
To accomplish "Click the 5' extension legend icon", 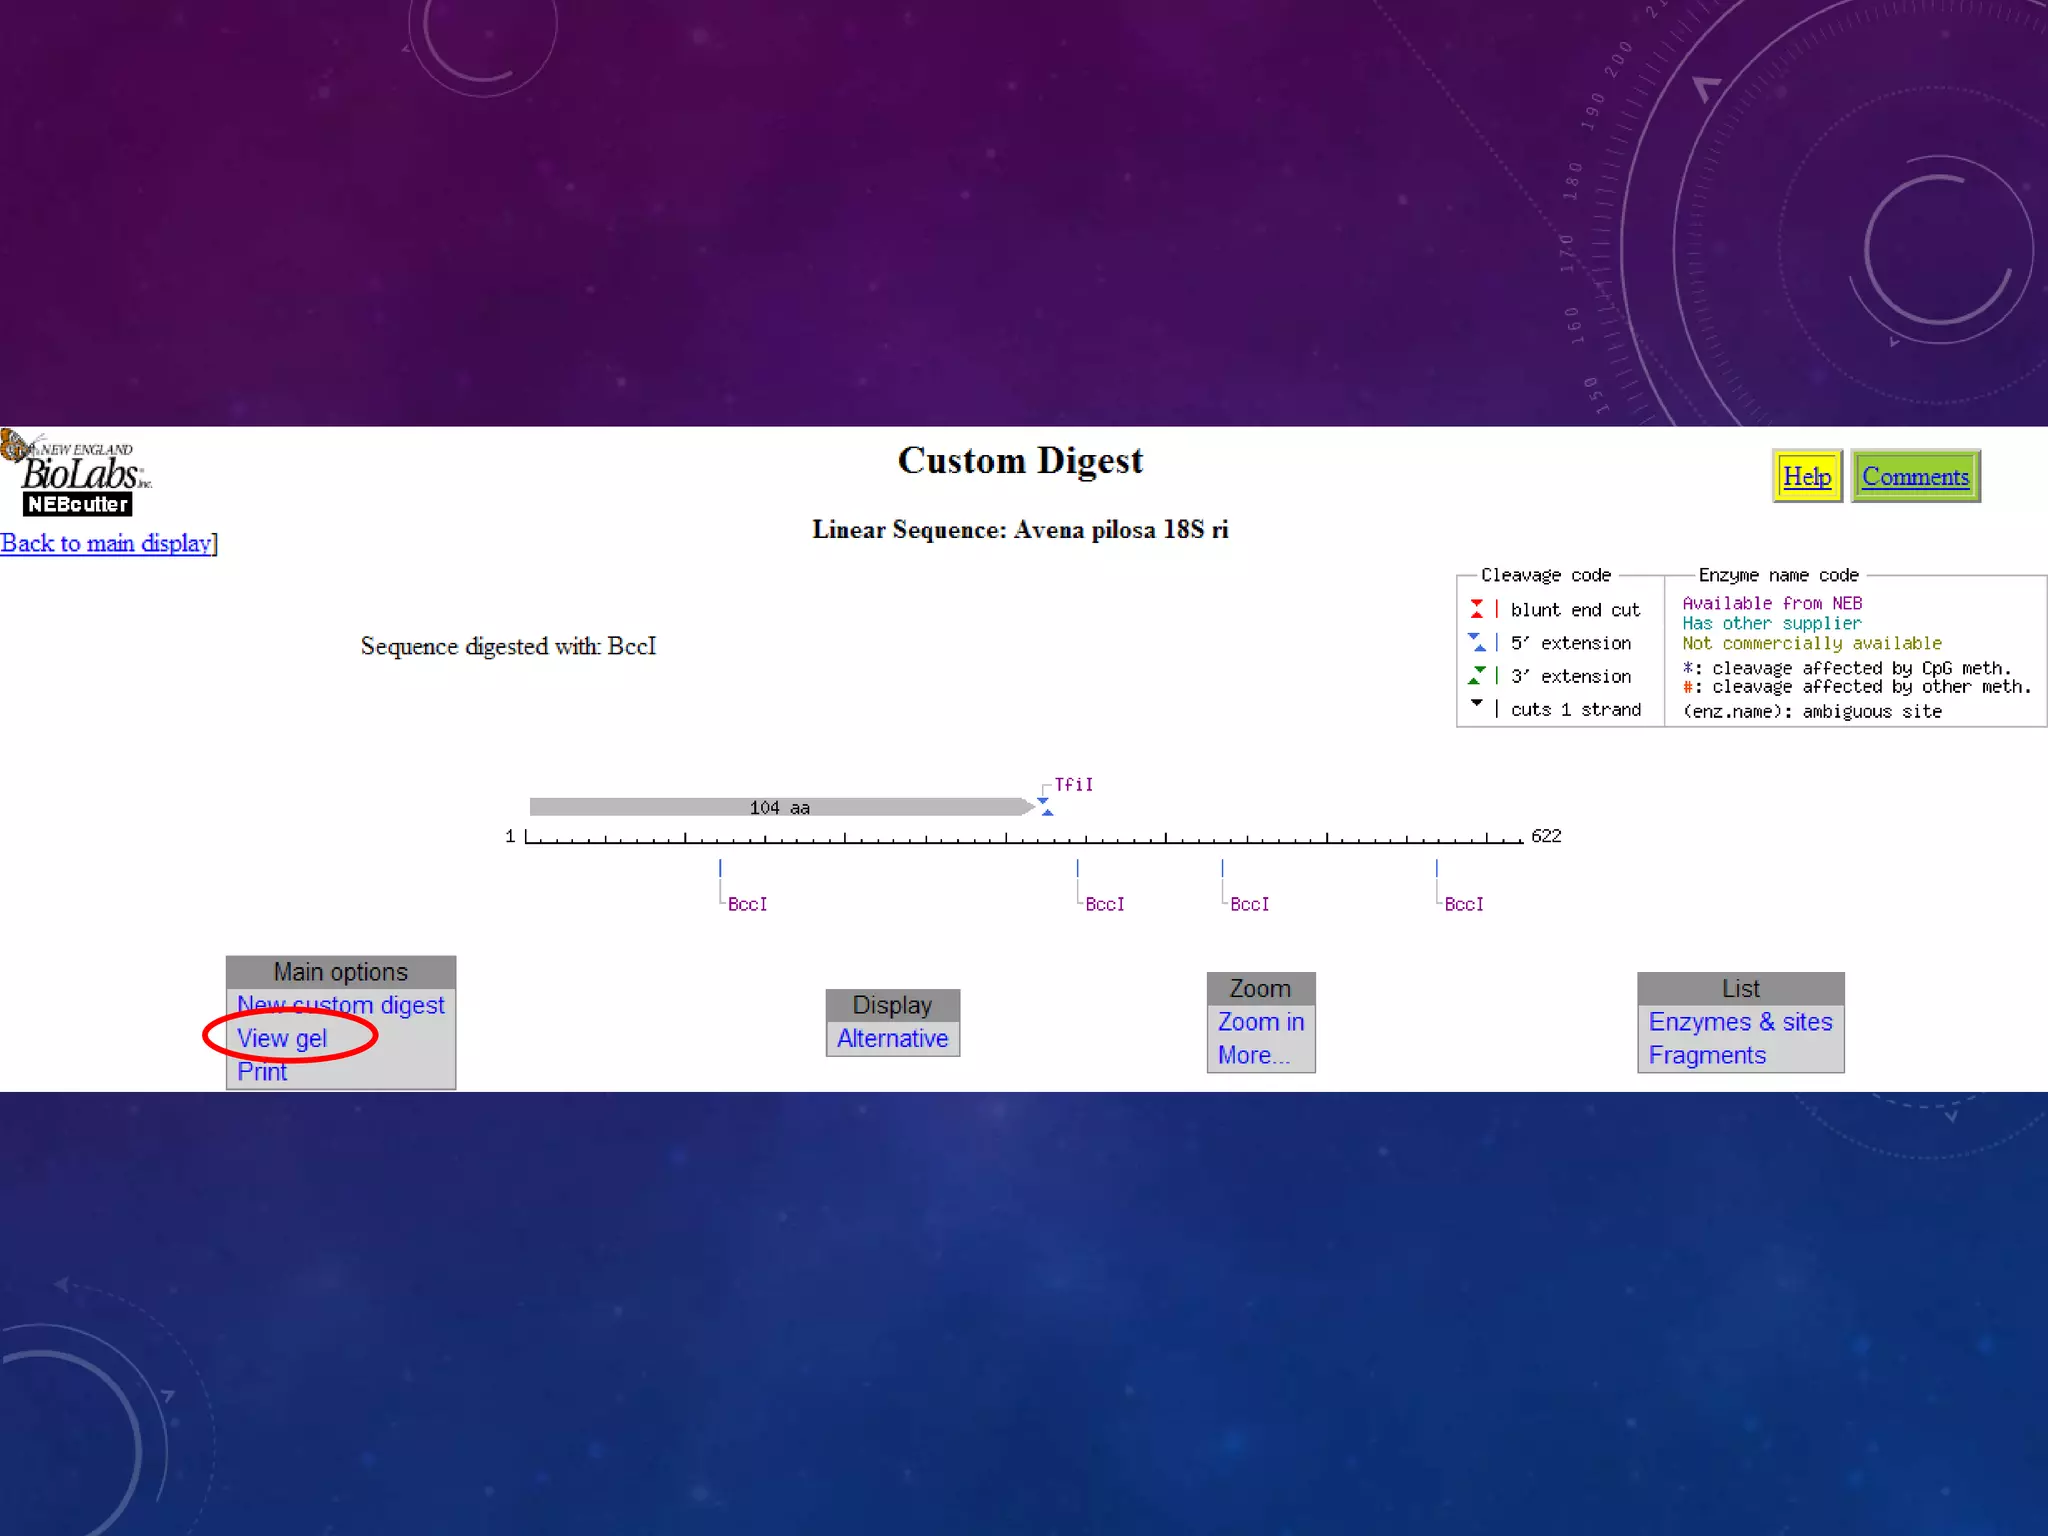I will pos(1476,642).
